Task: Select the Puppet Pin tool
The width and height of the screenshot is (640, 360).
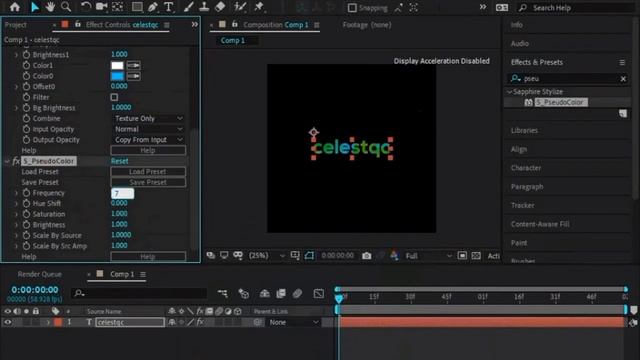Action: click(x=259, y=7)
